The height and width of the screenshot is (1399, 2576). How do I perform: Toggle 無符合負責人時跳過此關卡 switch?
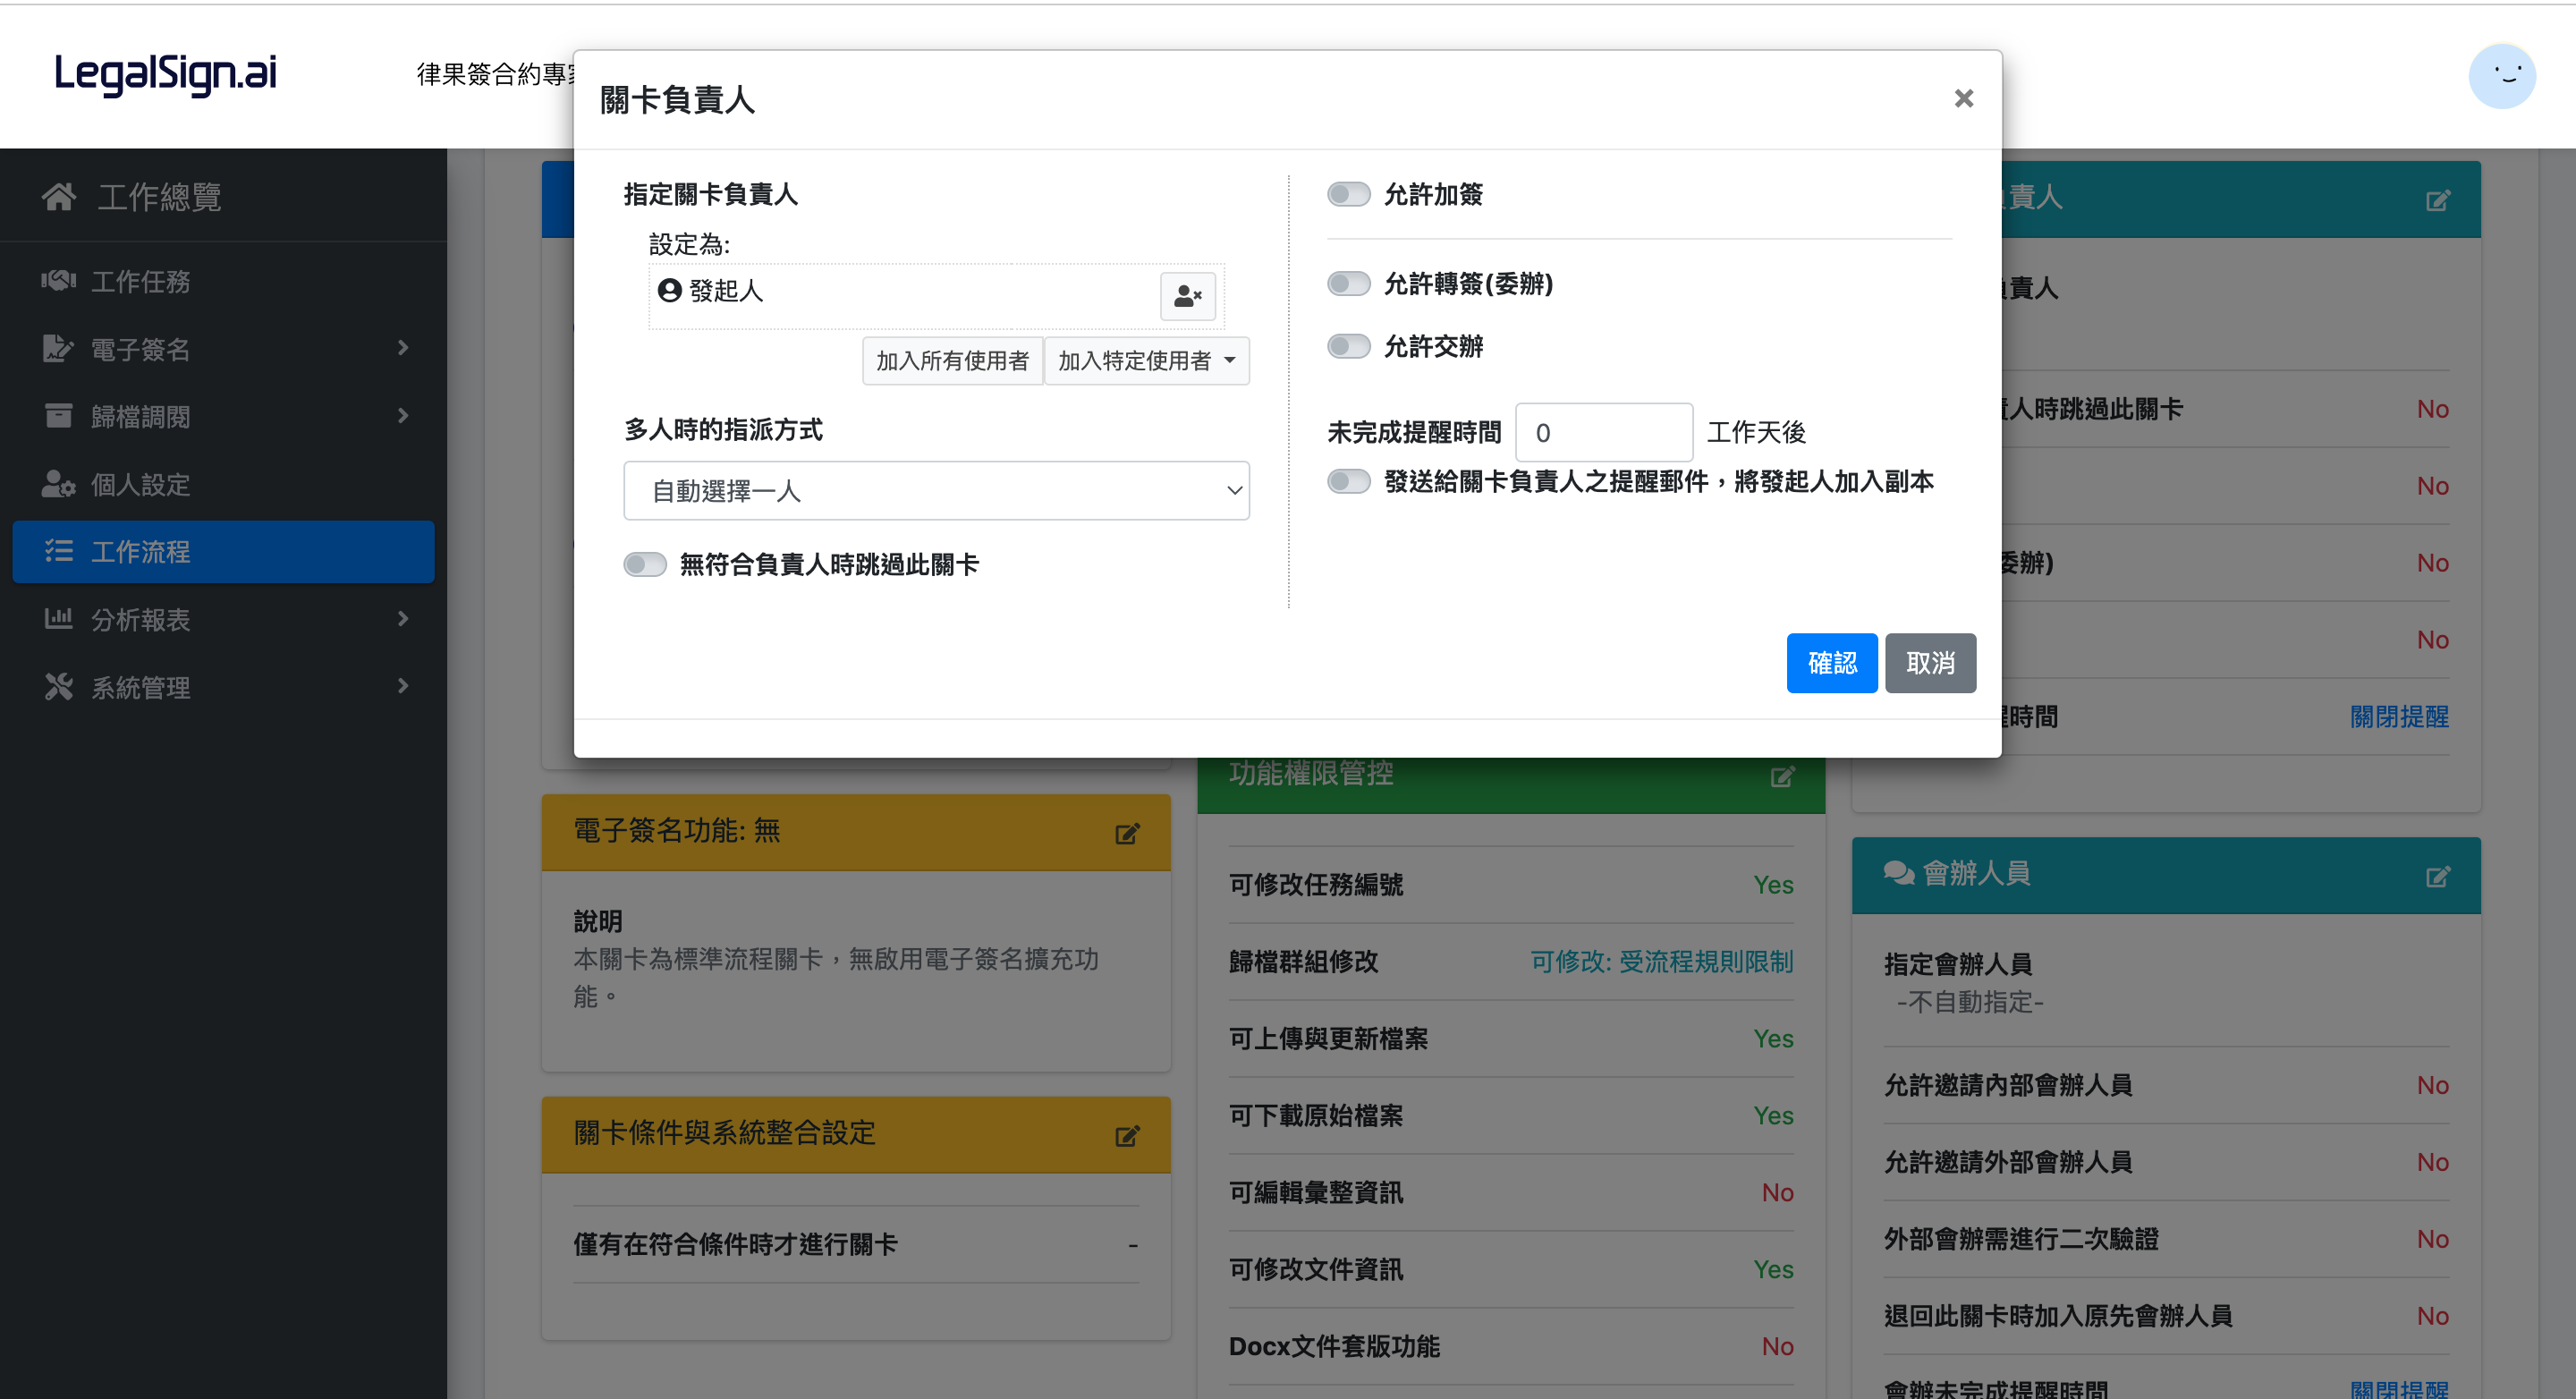coord(644,564)
